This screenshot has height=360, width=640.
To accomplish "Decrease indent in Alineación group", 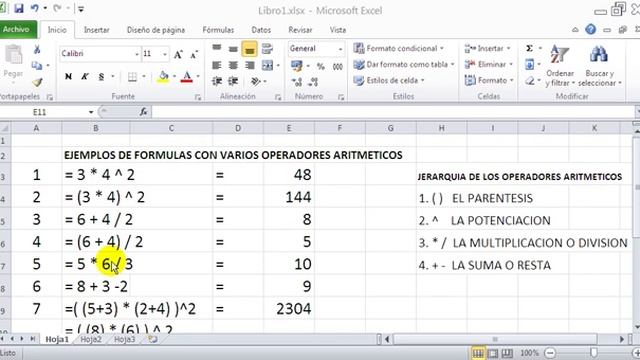I will click(217, 82).
